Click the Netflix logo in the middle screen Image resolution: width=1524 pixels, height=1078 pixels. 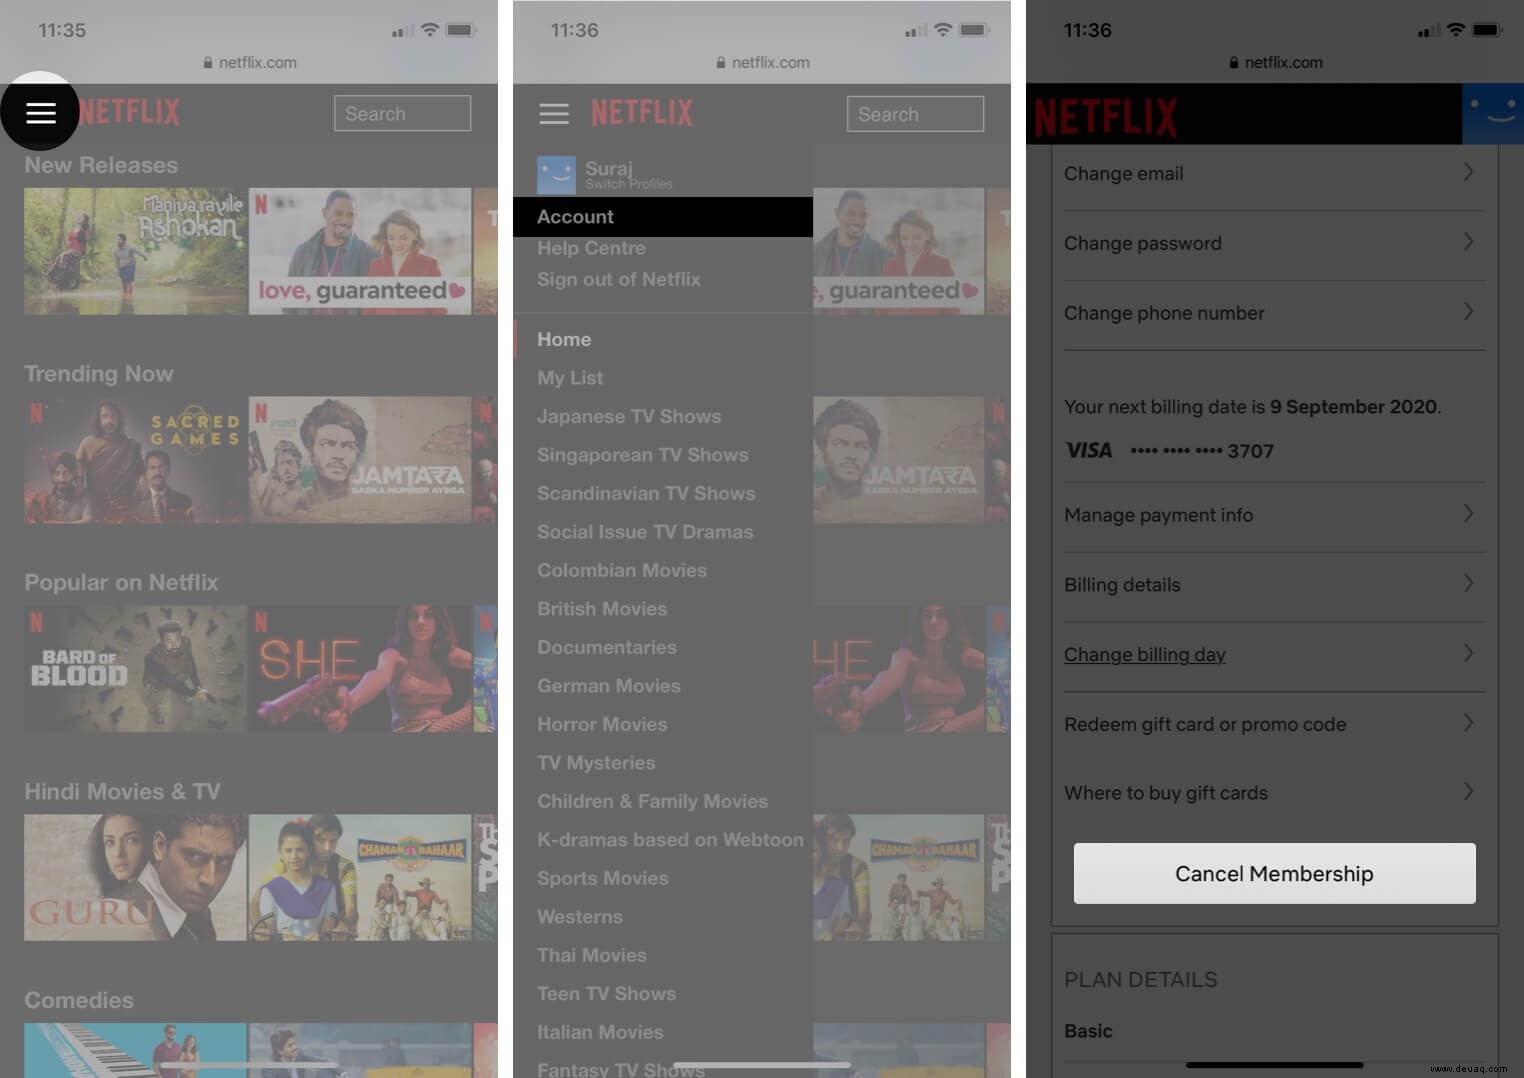coord(642,113)
